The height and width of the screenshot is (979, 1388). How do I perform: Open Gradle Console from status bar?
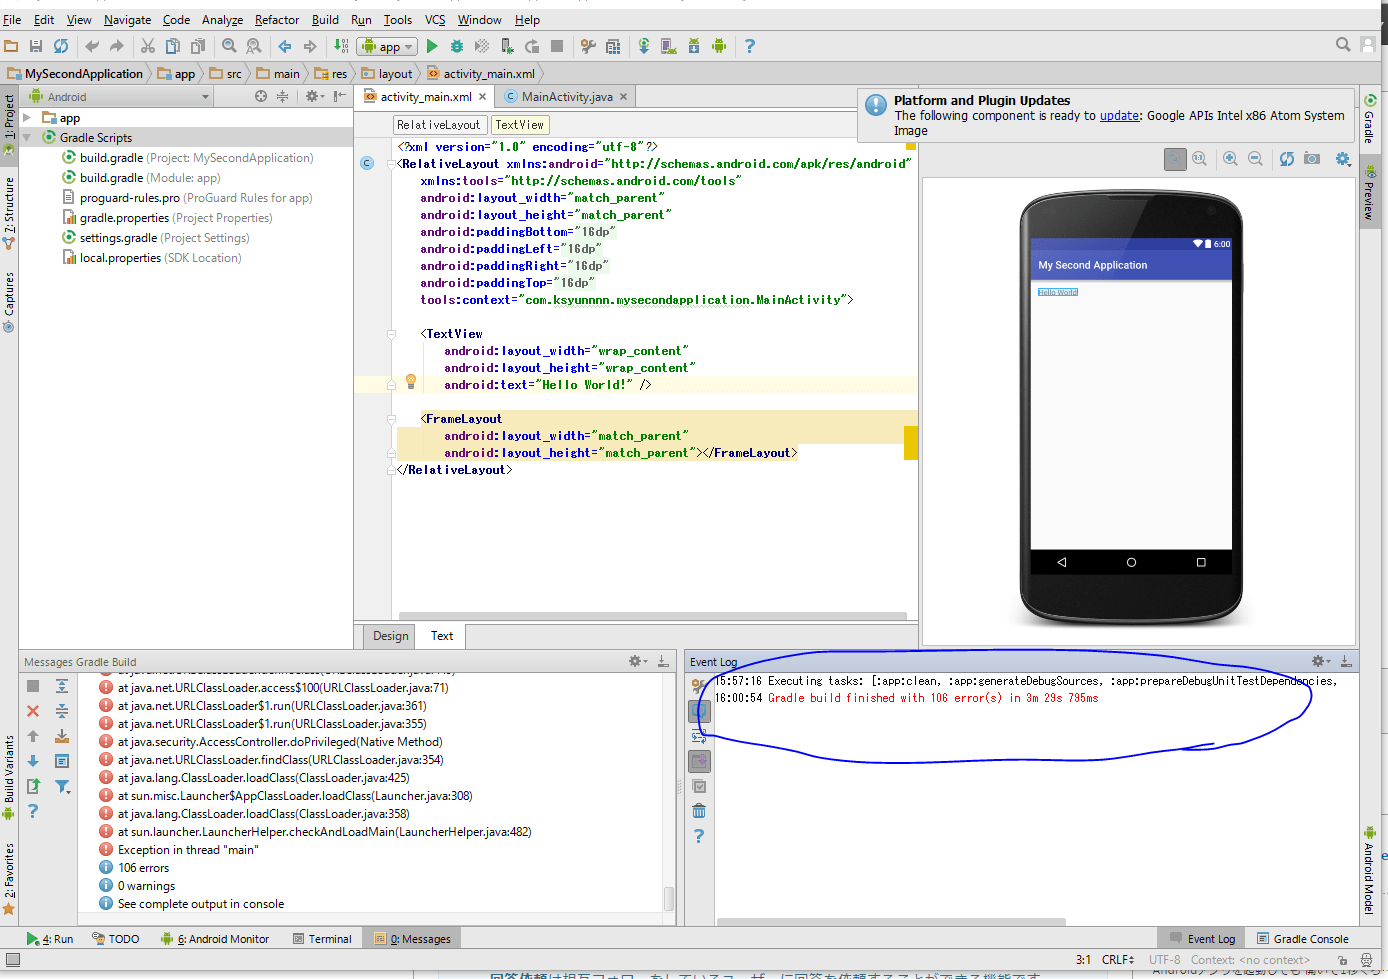(1303, 939)
